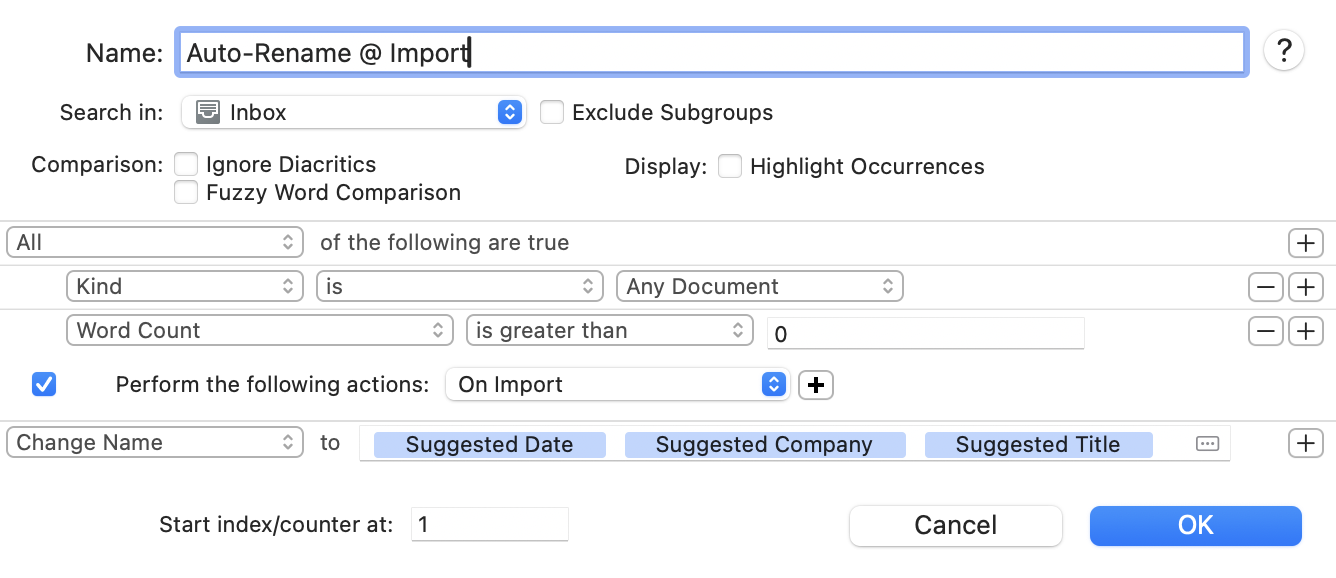Toggle Ignore Diacritics option

coord(186,165)
